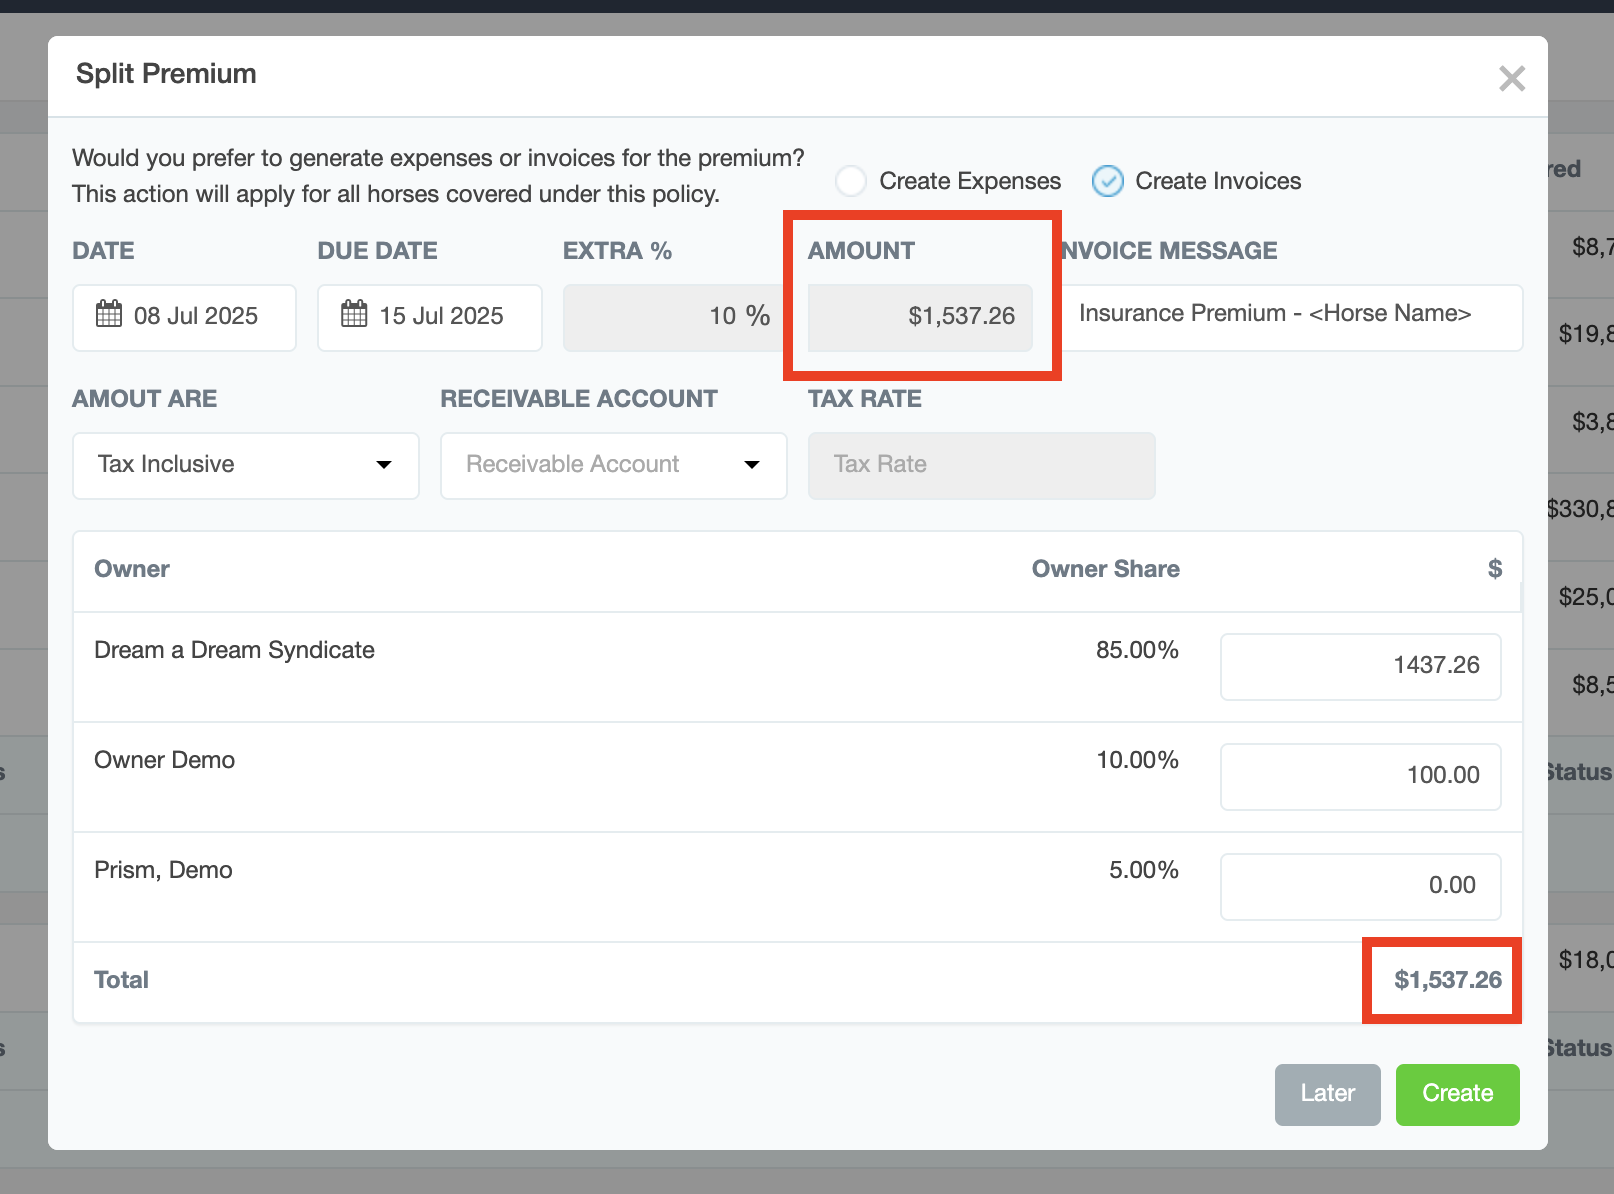Click the Due Date calendar icon
This screenshot has width=1614, height=1194.
pyautogui.click(x=354, y=314)
